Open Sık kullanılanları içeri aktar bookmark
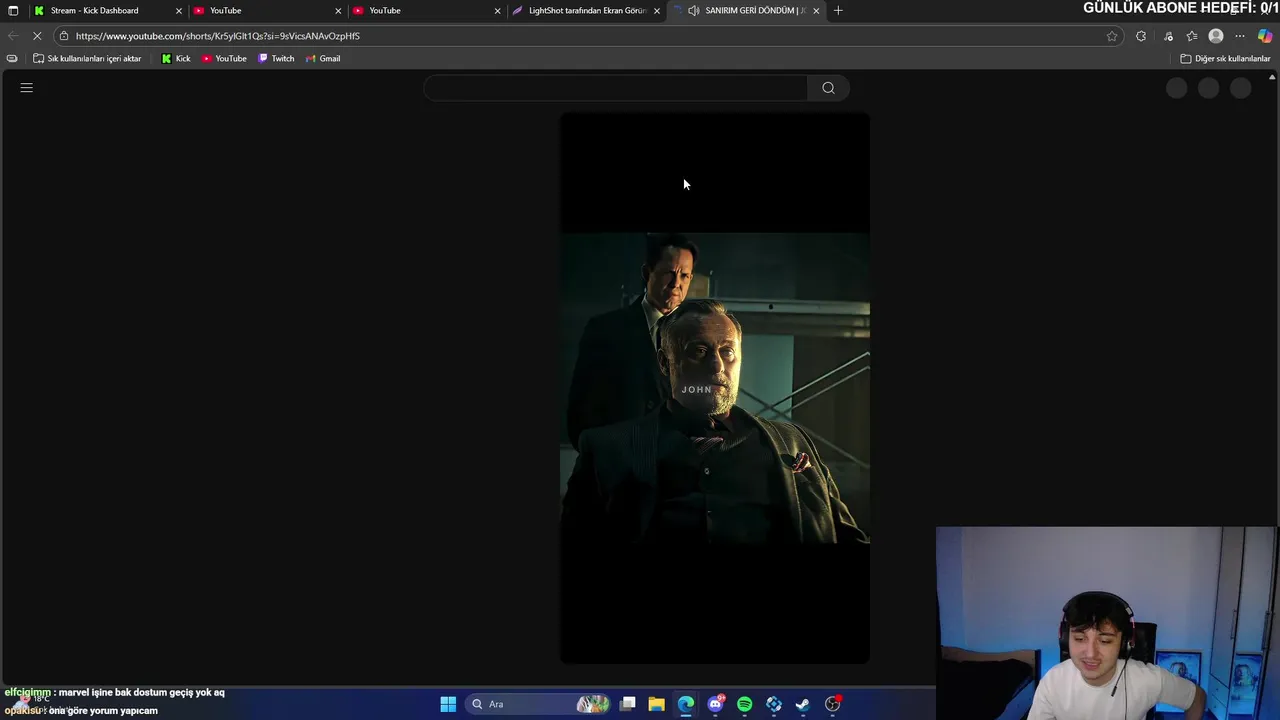1280x720 pixels. click(x=87, y=58)
